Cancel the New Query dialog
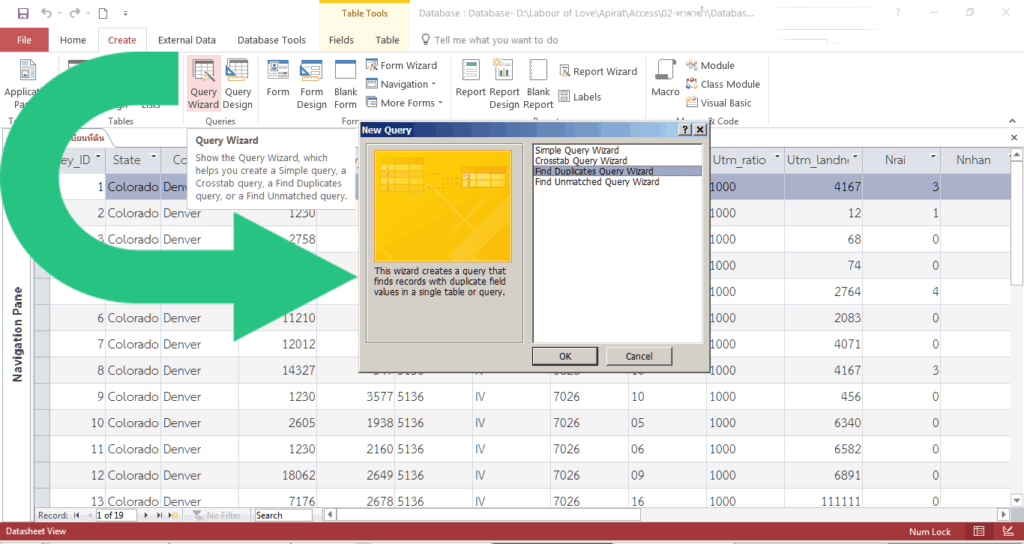 [x=639, y=356]
